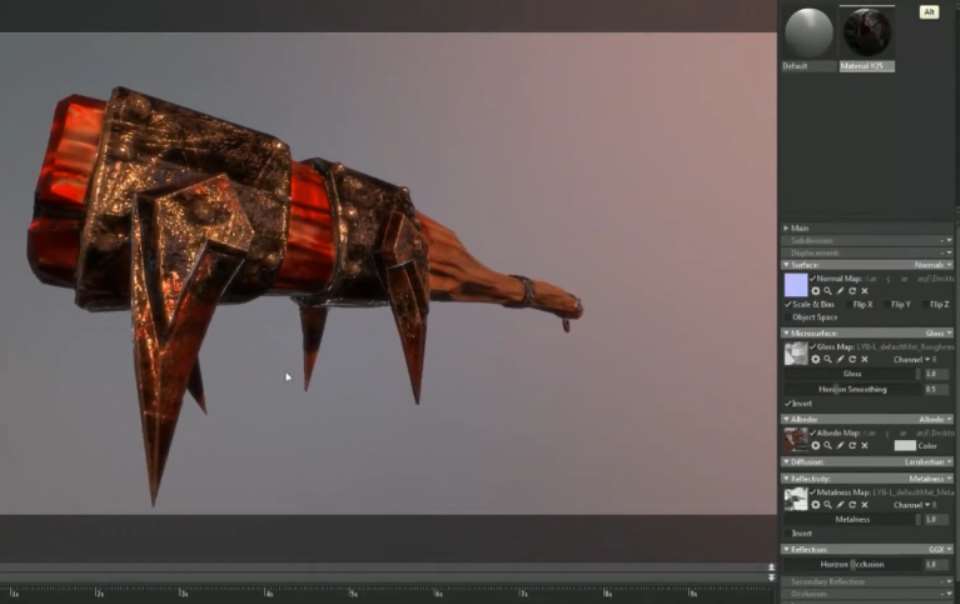Image resolution: width=960 pixels, height=604 pixels.
Task: Open Gloss Map Channel dropdown
Action: (x=915, y=360)
